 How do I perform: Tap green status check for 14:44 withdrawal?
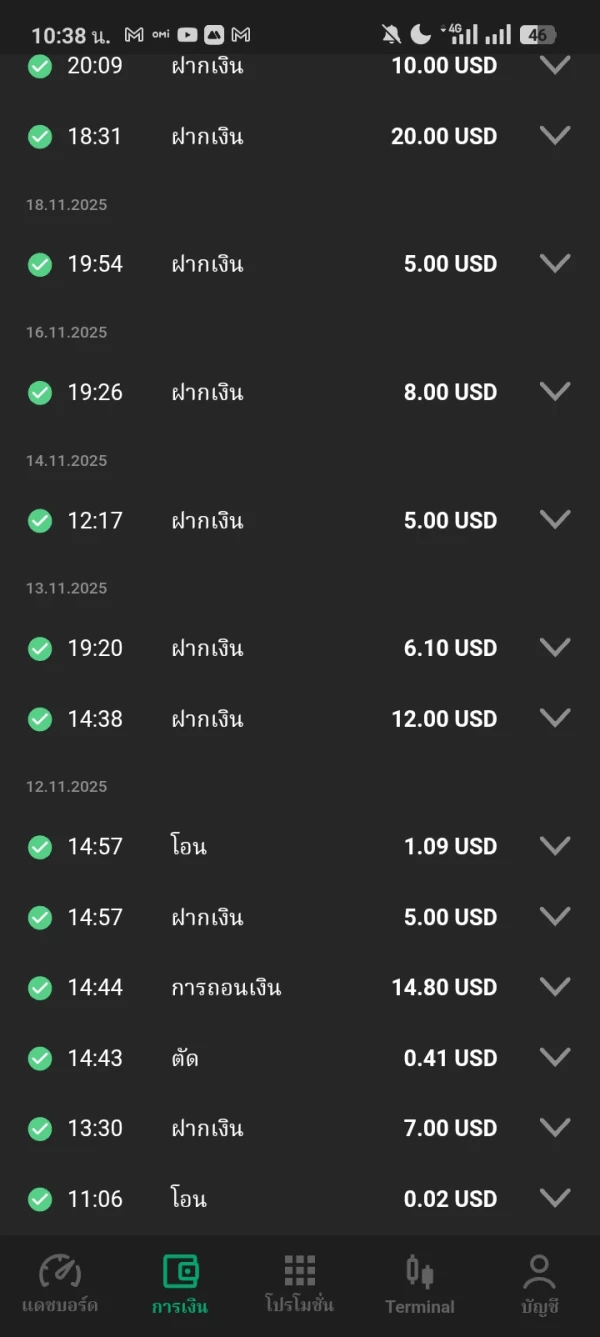point(40,988)
